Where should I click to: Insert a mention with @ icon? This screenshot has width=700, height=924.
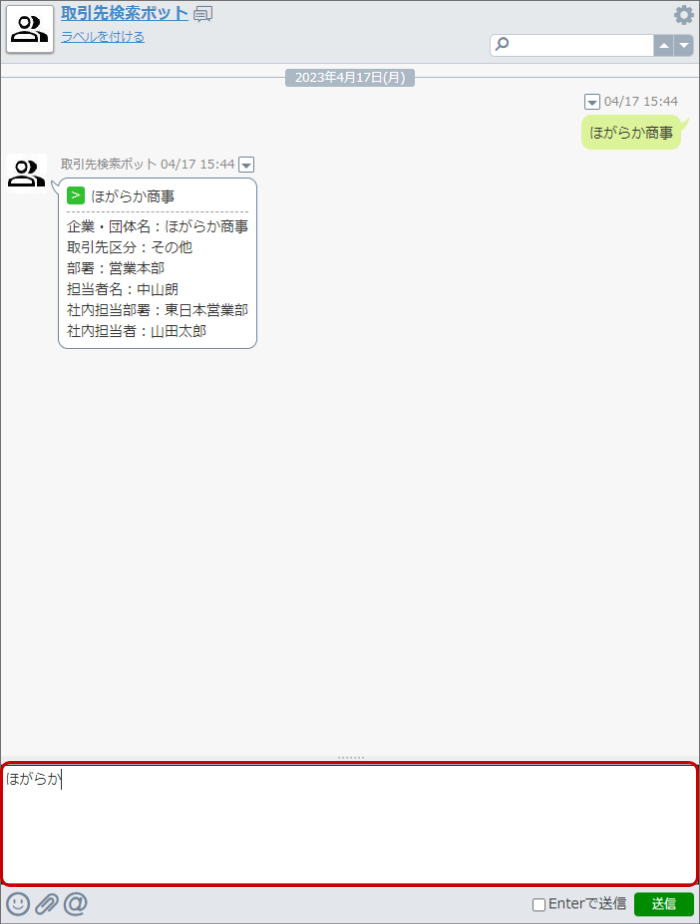pyautogui.click(x=75, y=903)
